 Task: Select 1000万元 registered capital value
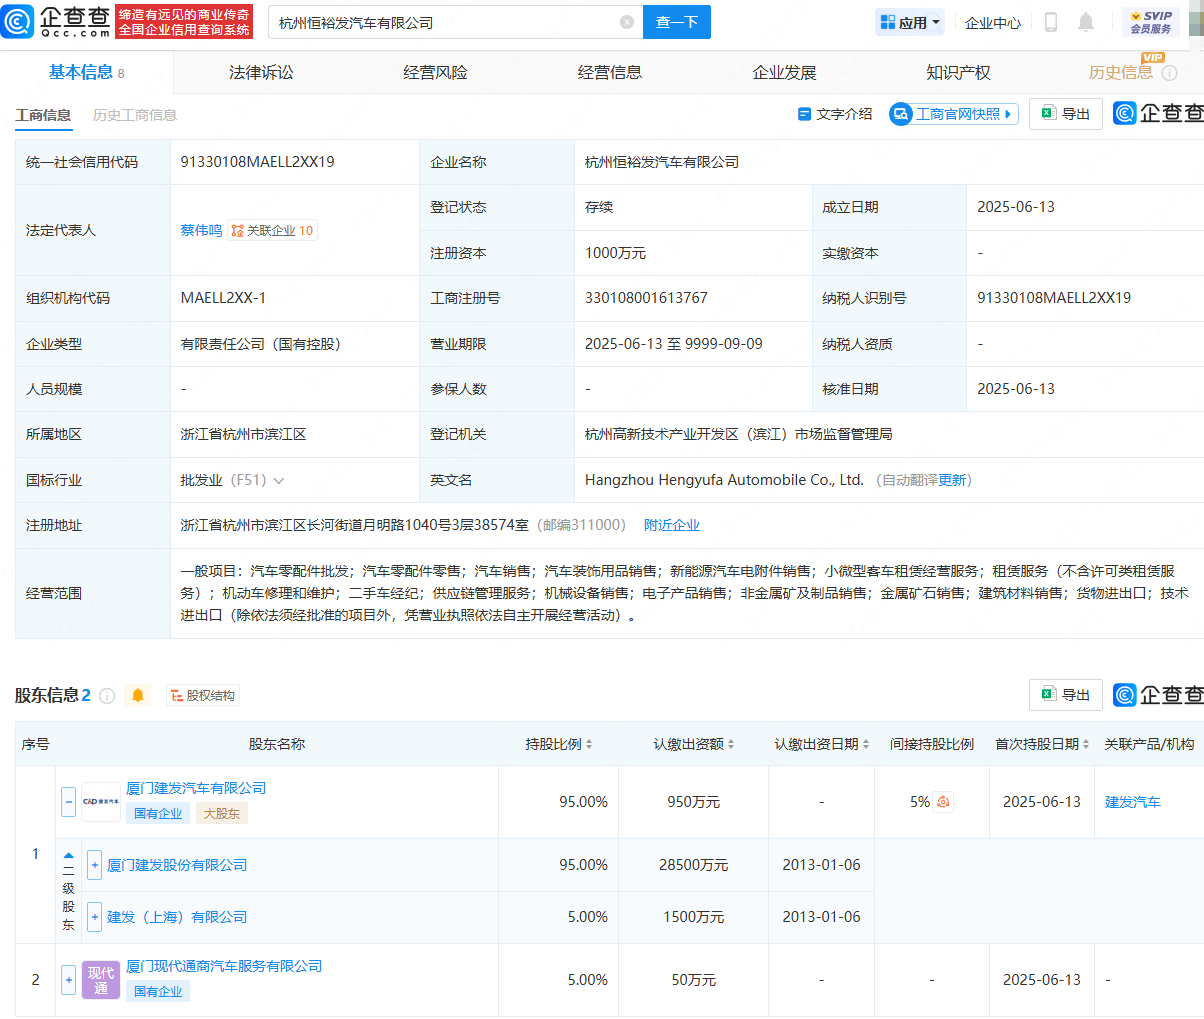pos(616,253)
